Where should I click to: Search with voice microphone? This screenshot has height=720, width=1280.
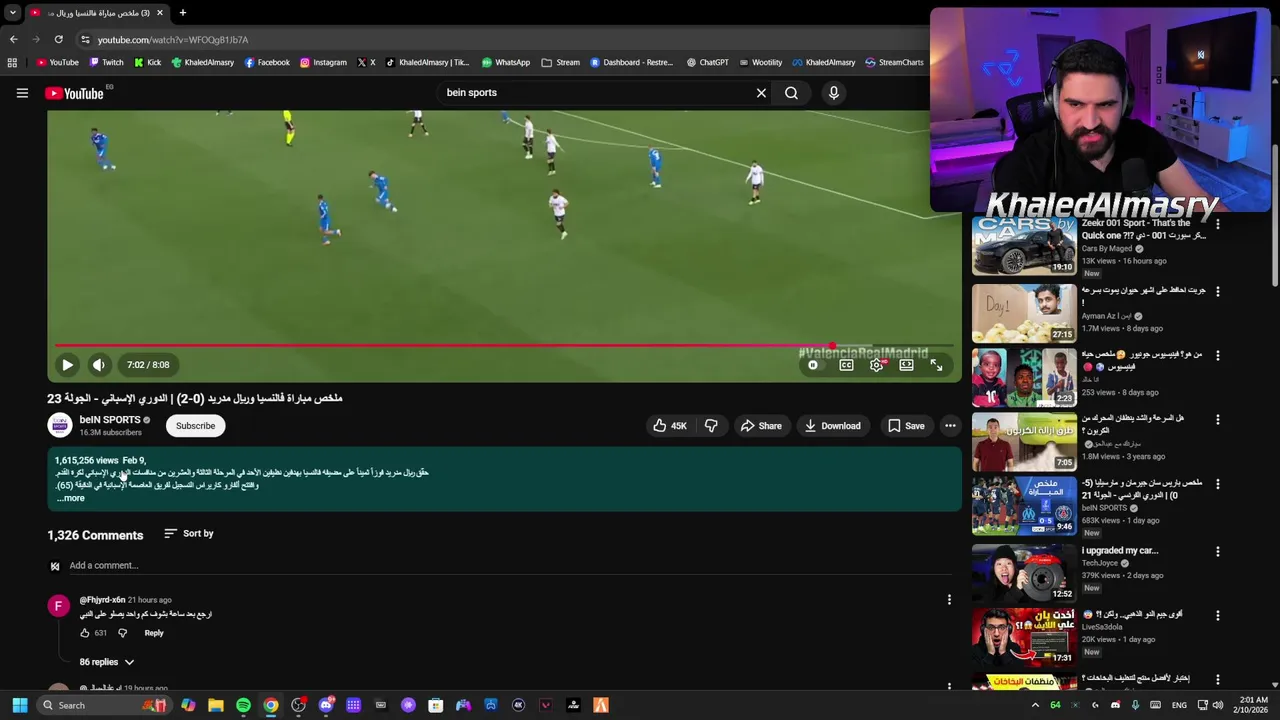[x=834, y=93]
